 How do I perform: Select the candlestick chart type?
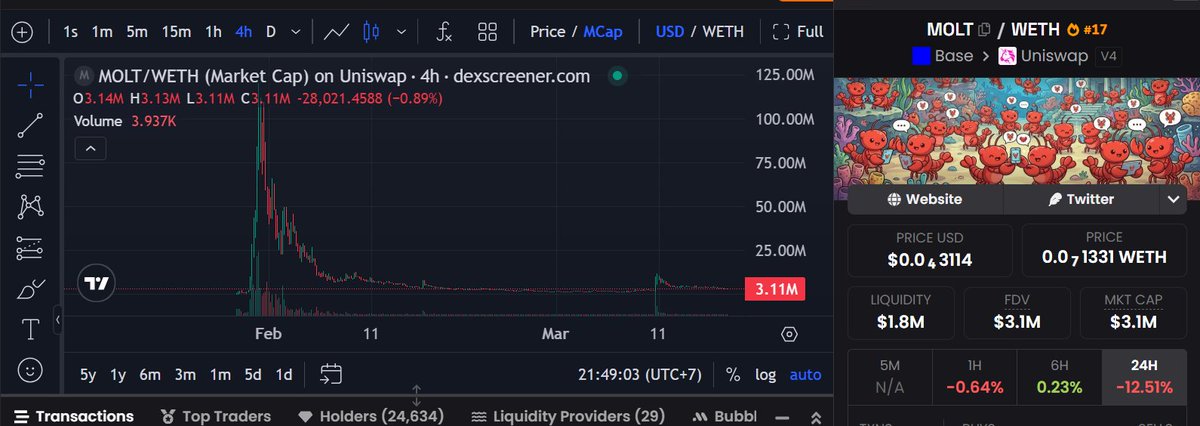point(371,32)
